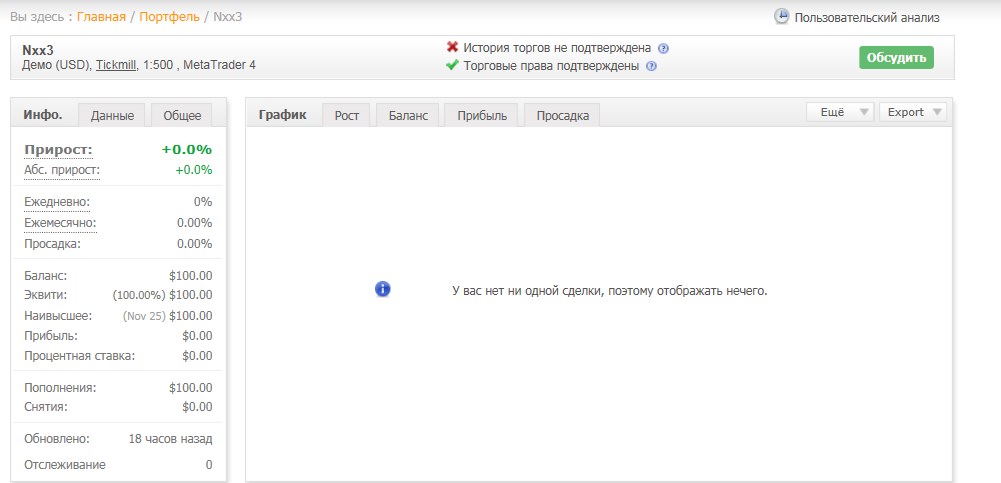Click the blue info icon in chart area
Image resolution: width=1001 pixels, height=483 pixels.
[x=382, y=289]
